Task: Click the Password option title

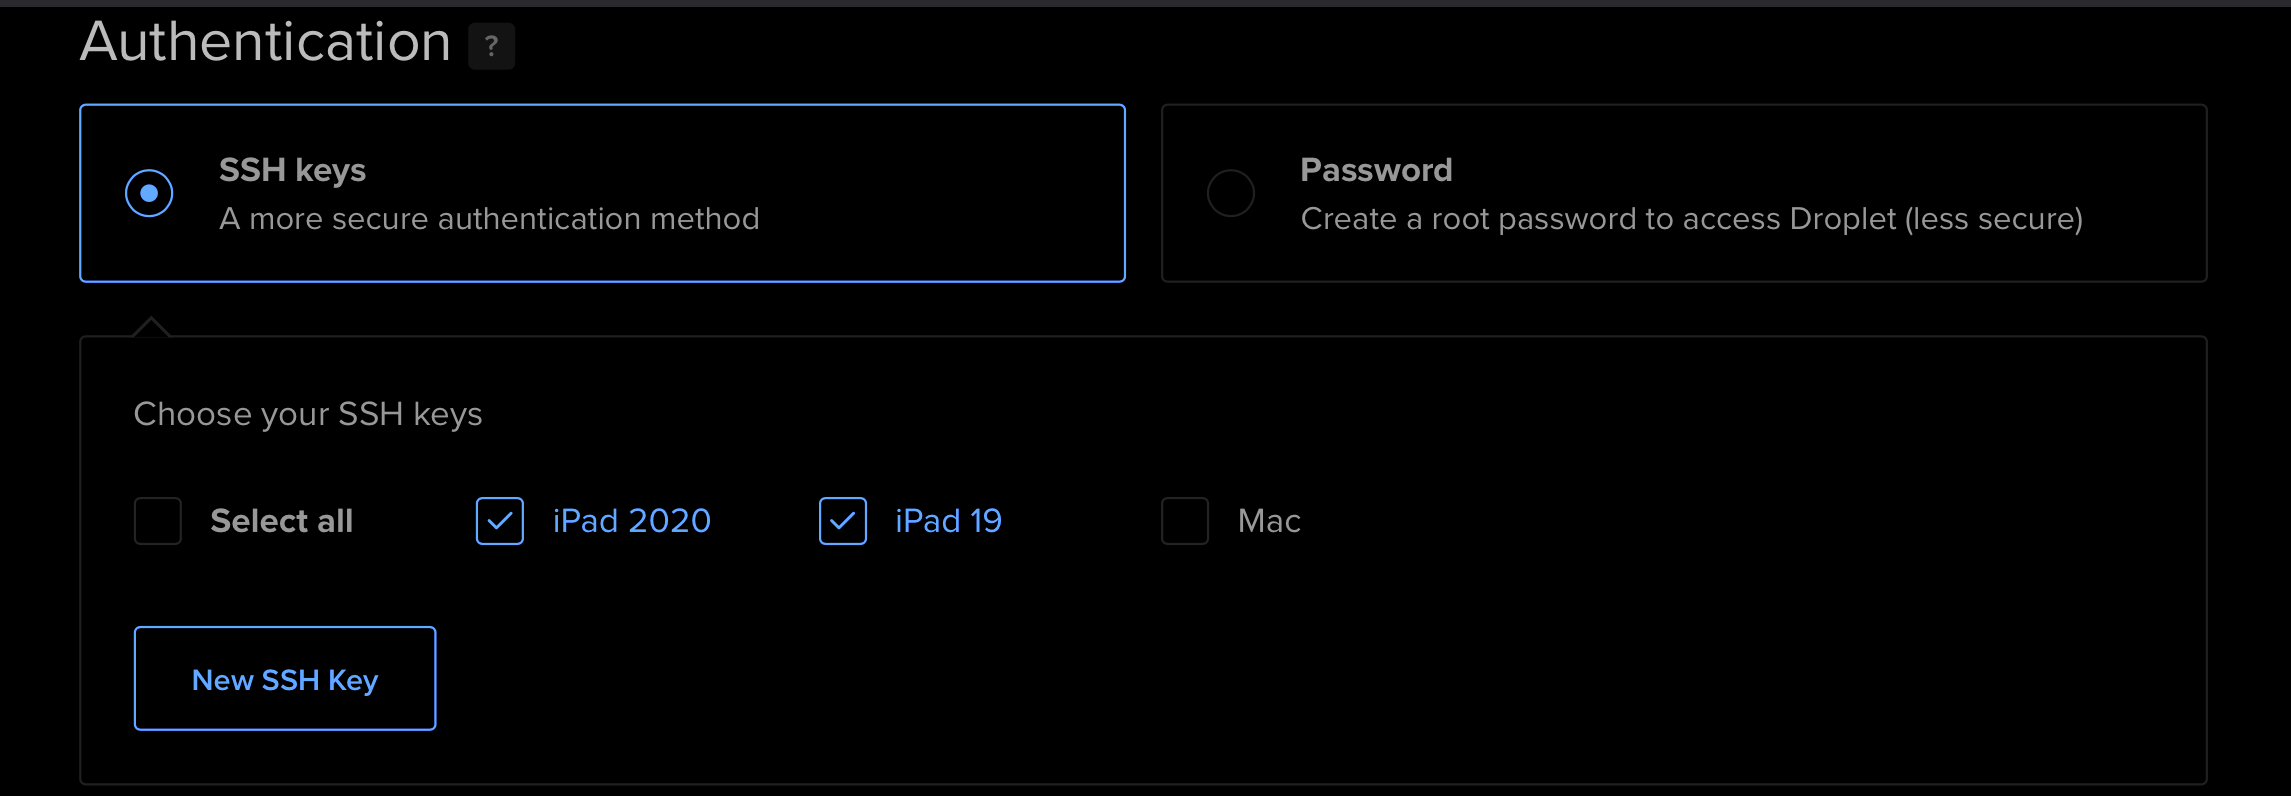Action: coord(1376,170)
